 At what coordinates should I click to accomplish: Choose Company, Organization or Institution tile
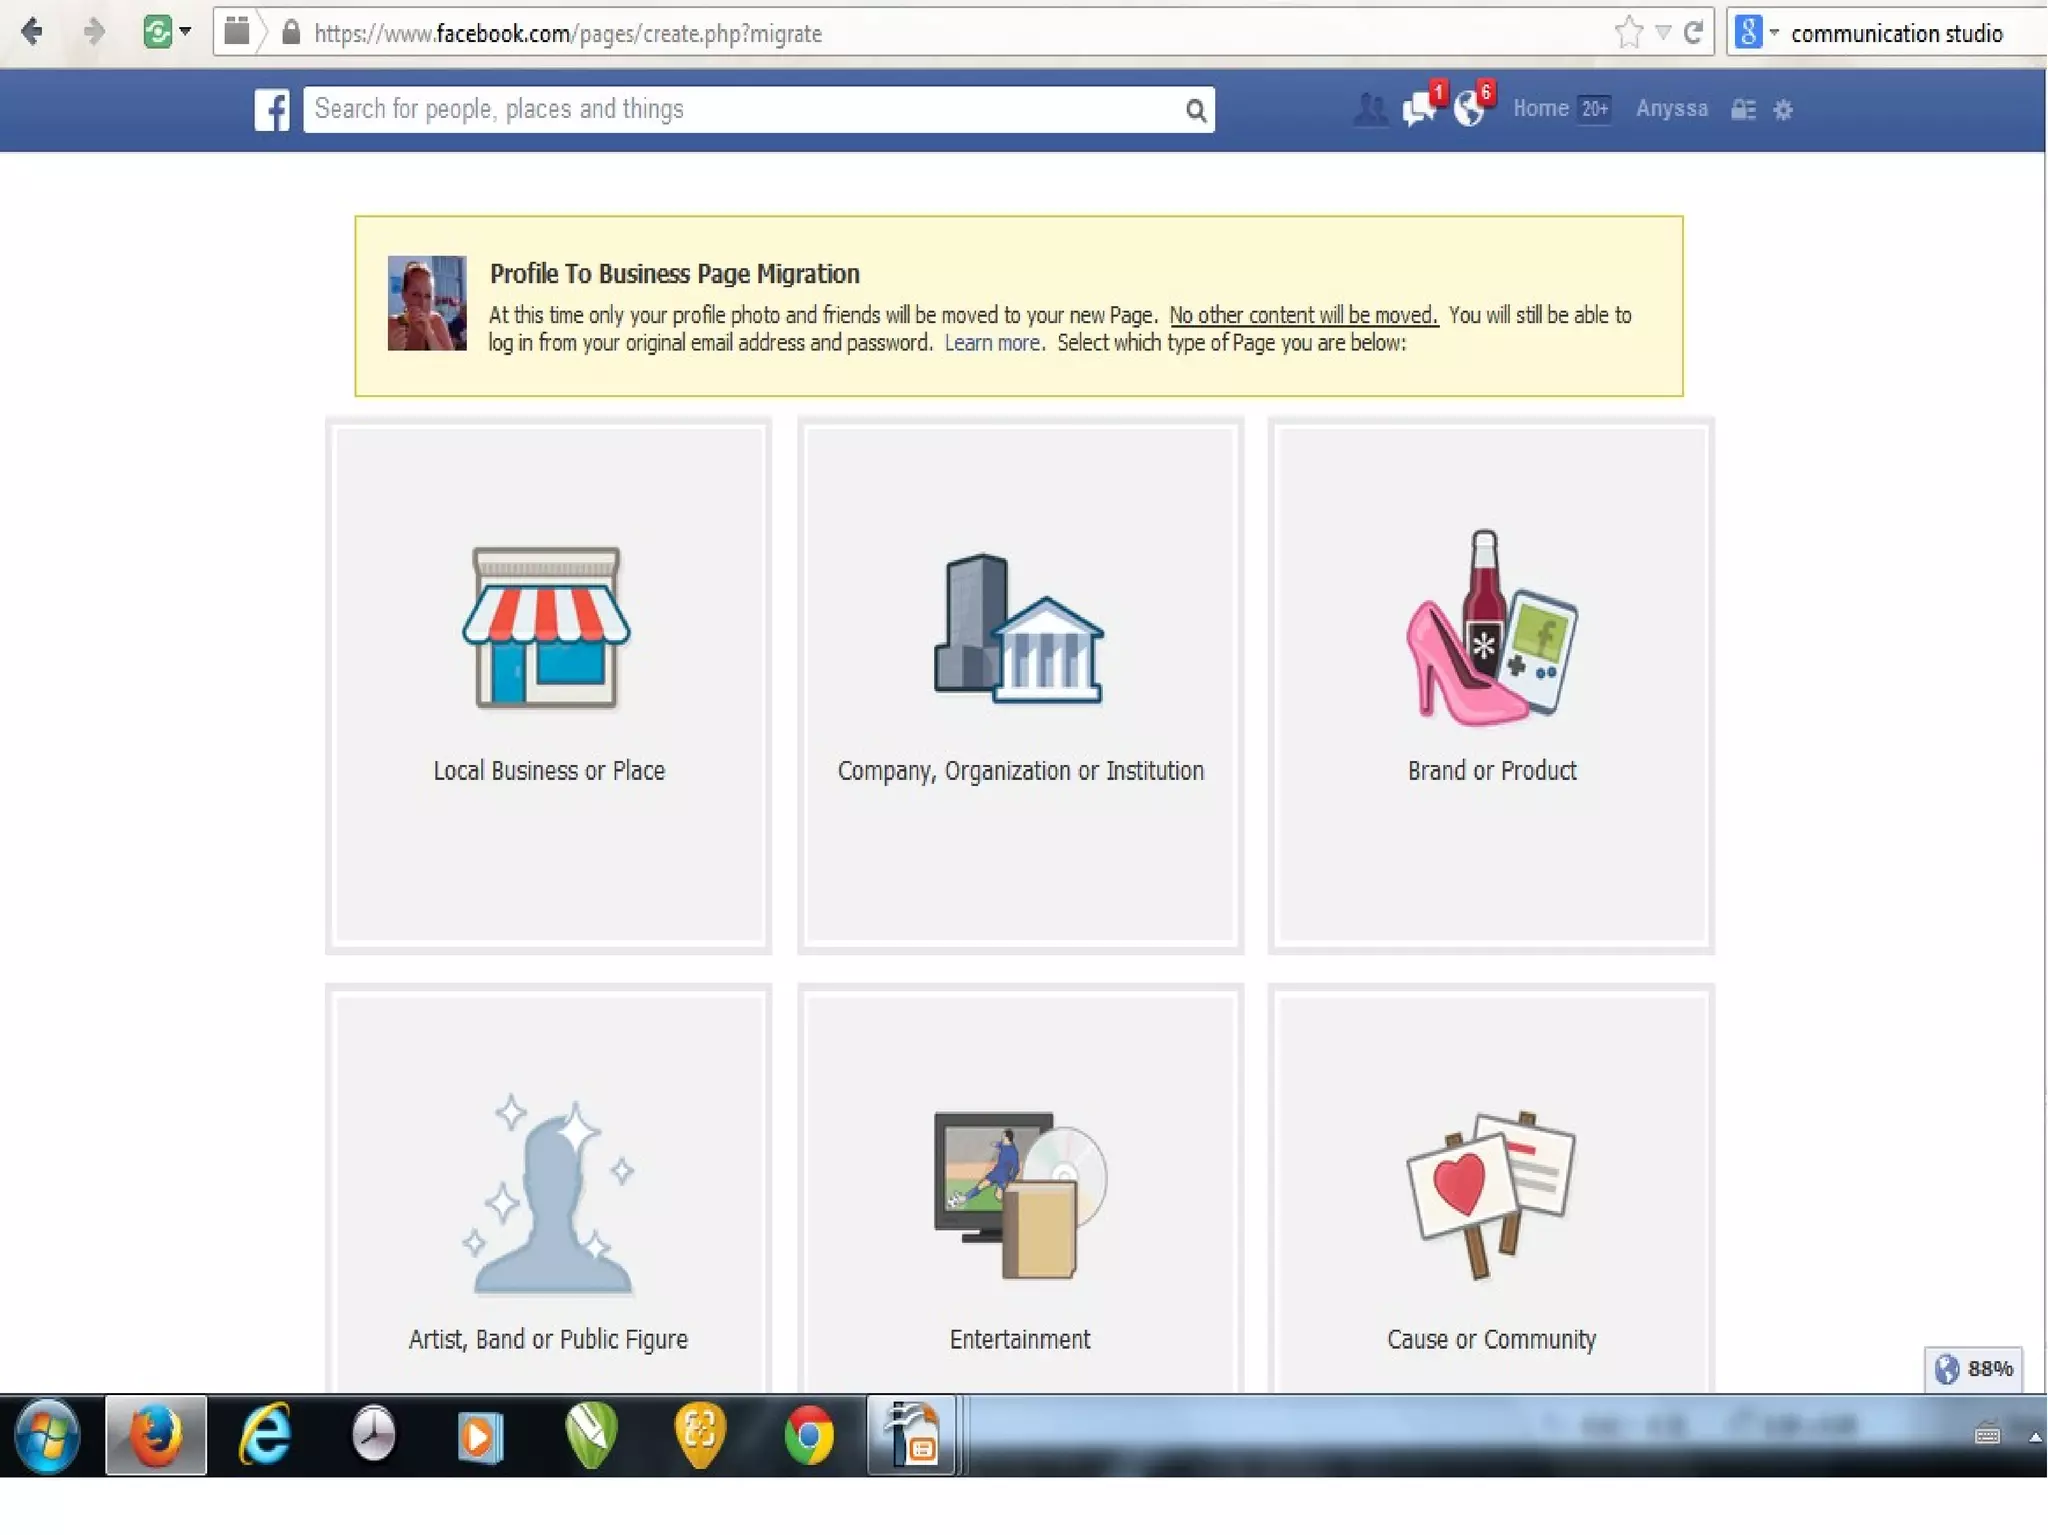click(1020, 685)
